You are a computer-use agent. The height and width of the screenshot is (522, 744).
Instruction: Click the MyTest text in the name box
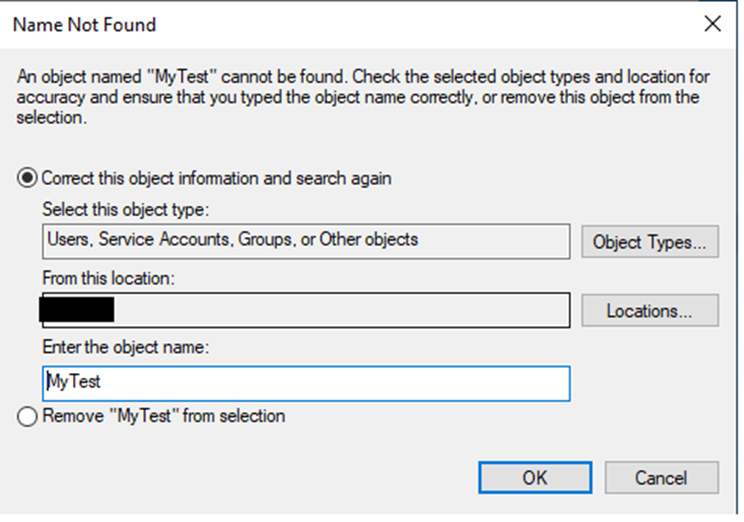(x=74, y=382)
